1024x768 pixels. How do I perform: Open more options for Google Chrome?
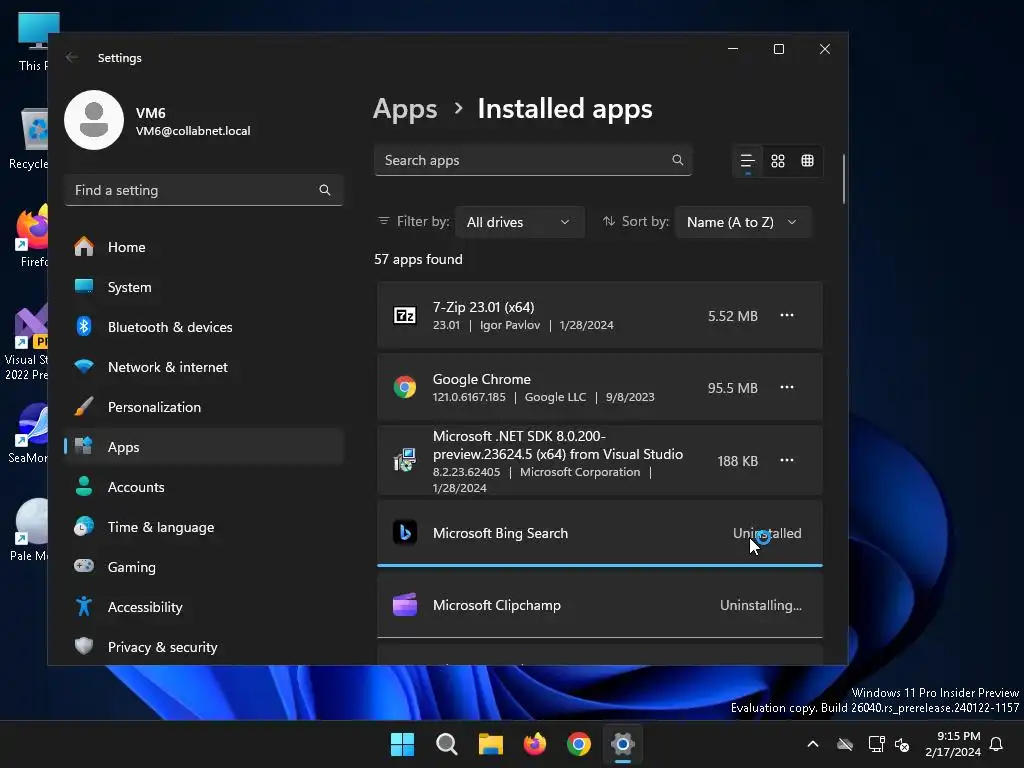click(x=787, y=387)
